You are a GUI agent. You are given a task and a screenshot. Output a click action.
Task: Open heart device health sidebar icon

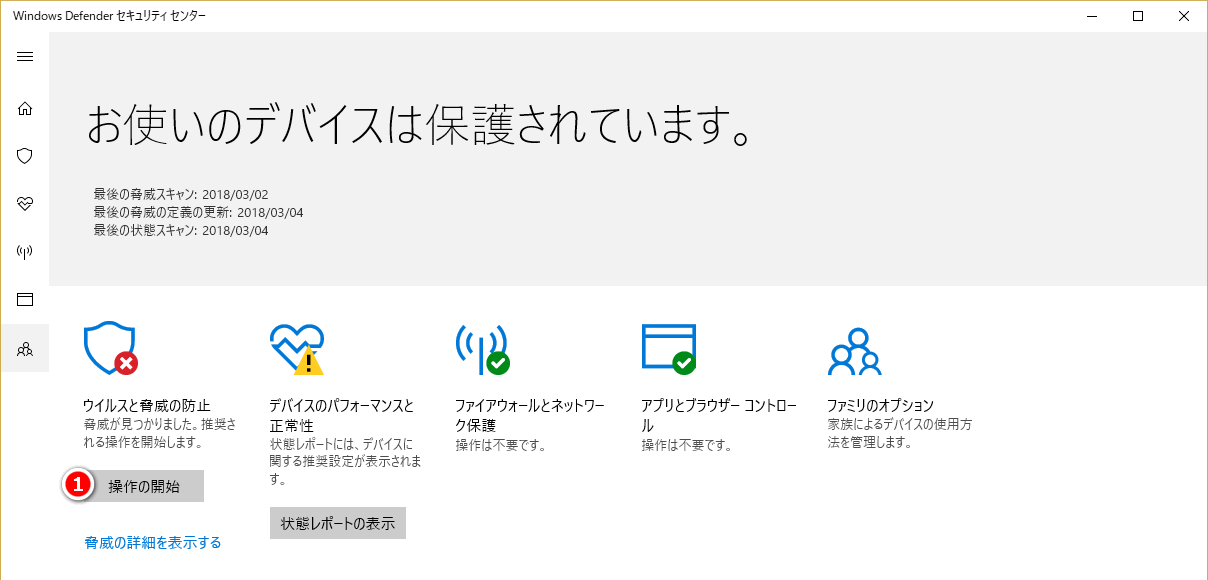click(25, 204)
